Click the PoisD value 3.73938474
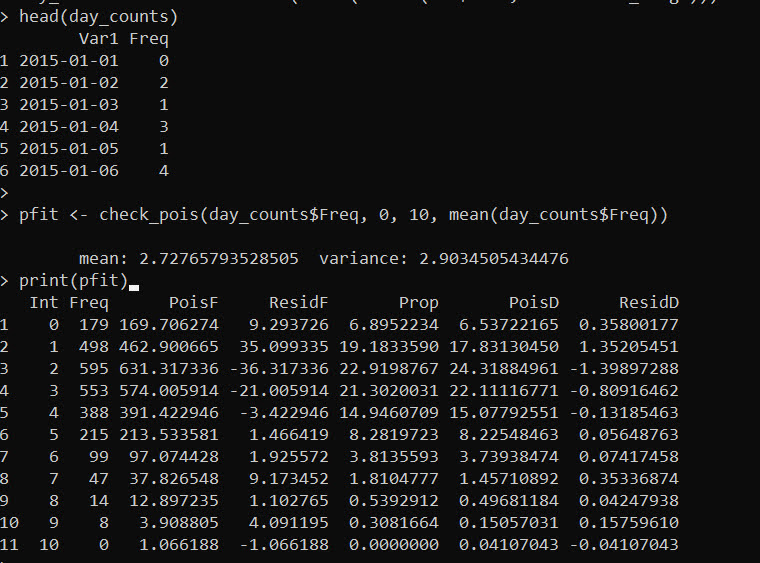760x563 pixels. tap(508, 457)
